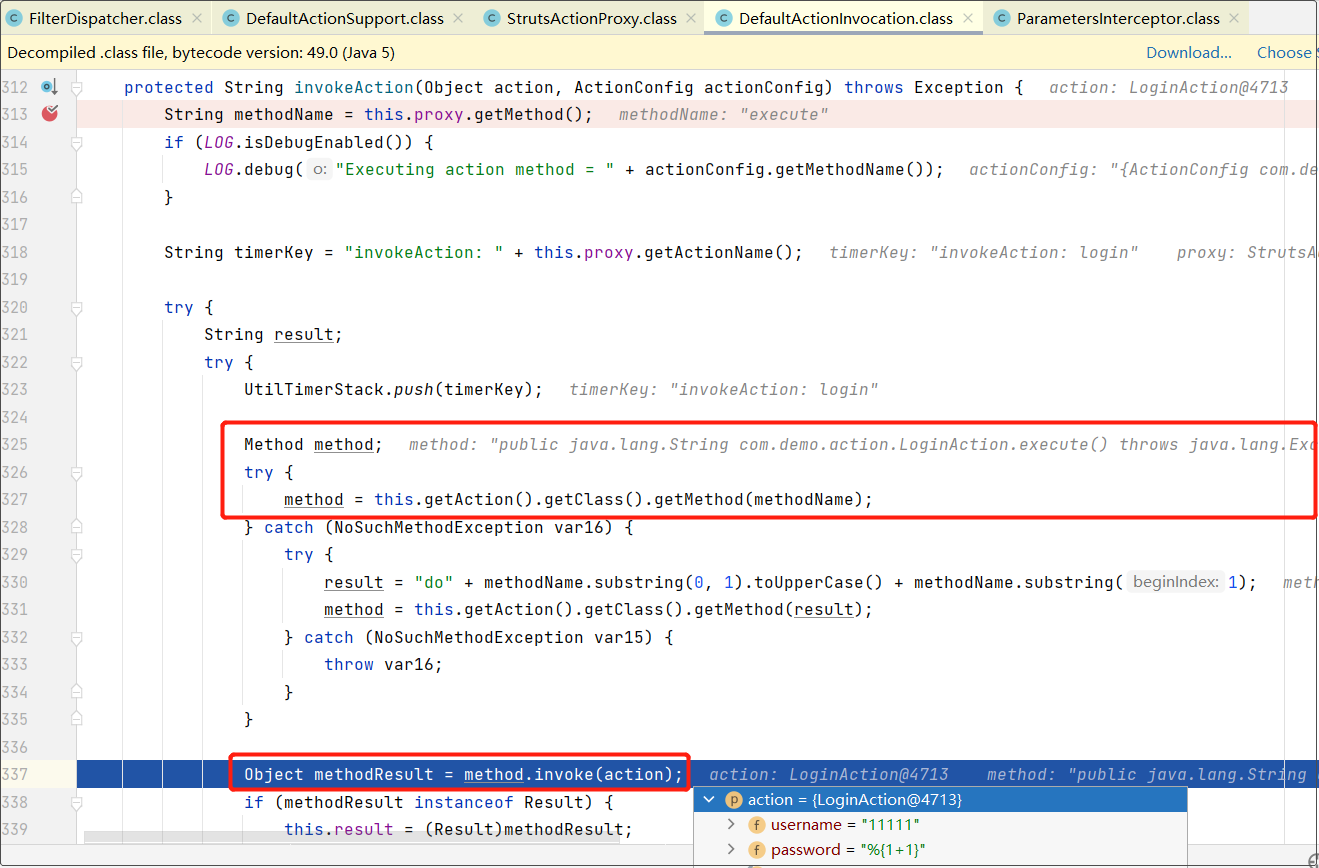The height and width of the screenshot is (868, 1319).
Task: Click 'String result;' declaration on line 321
Action: pos(273,335)
